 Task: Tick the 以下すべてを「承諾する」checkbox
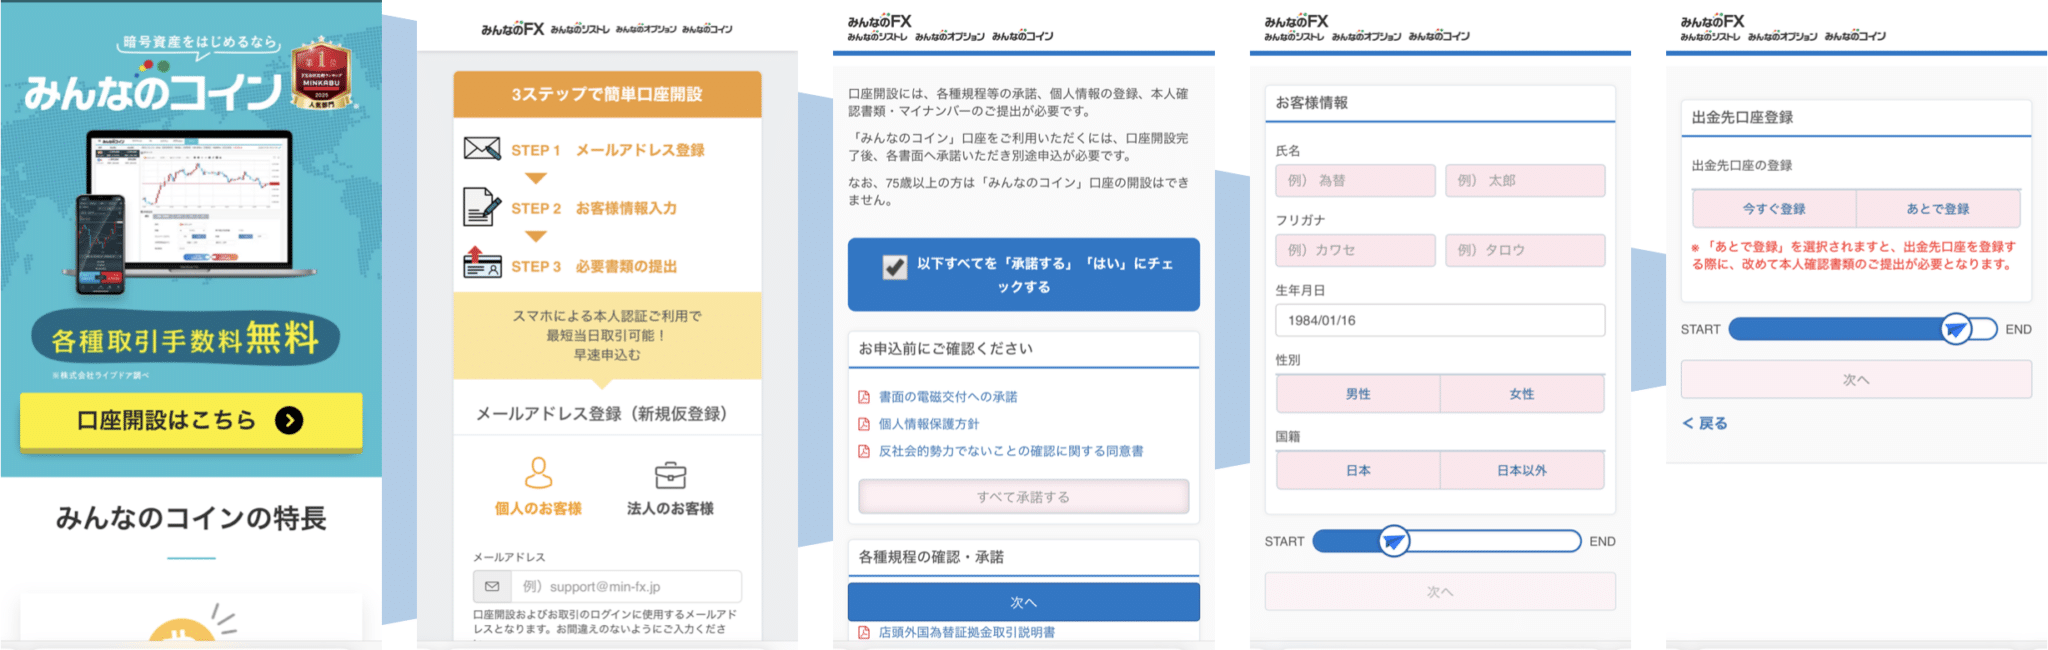895,267
